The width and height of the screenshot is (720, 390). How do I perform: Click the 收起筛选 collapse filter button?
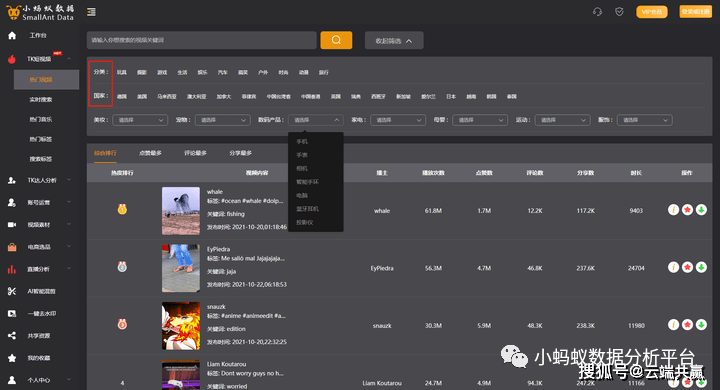tap(394, 40)
